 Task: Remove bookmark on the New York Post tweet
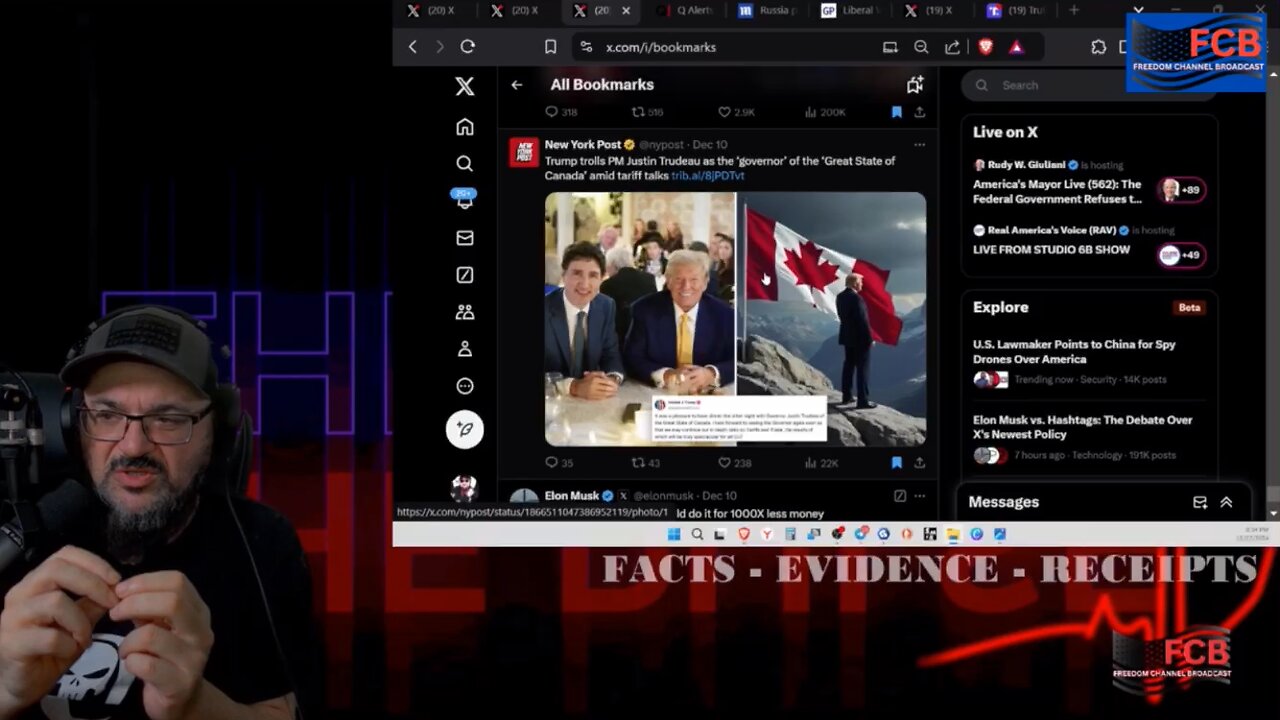[x=896, y=463]
